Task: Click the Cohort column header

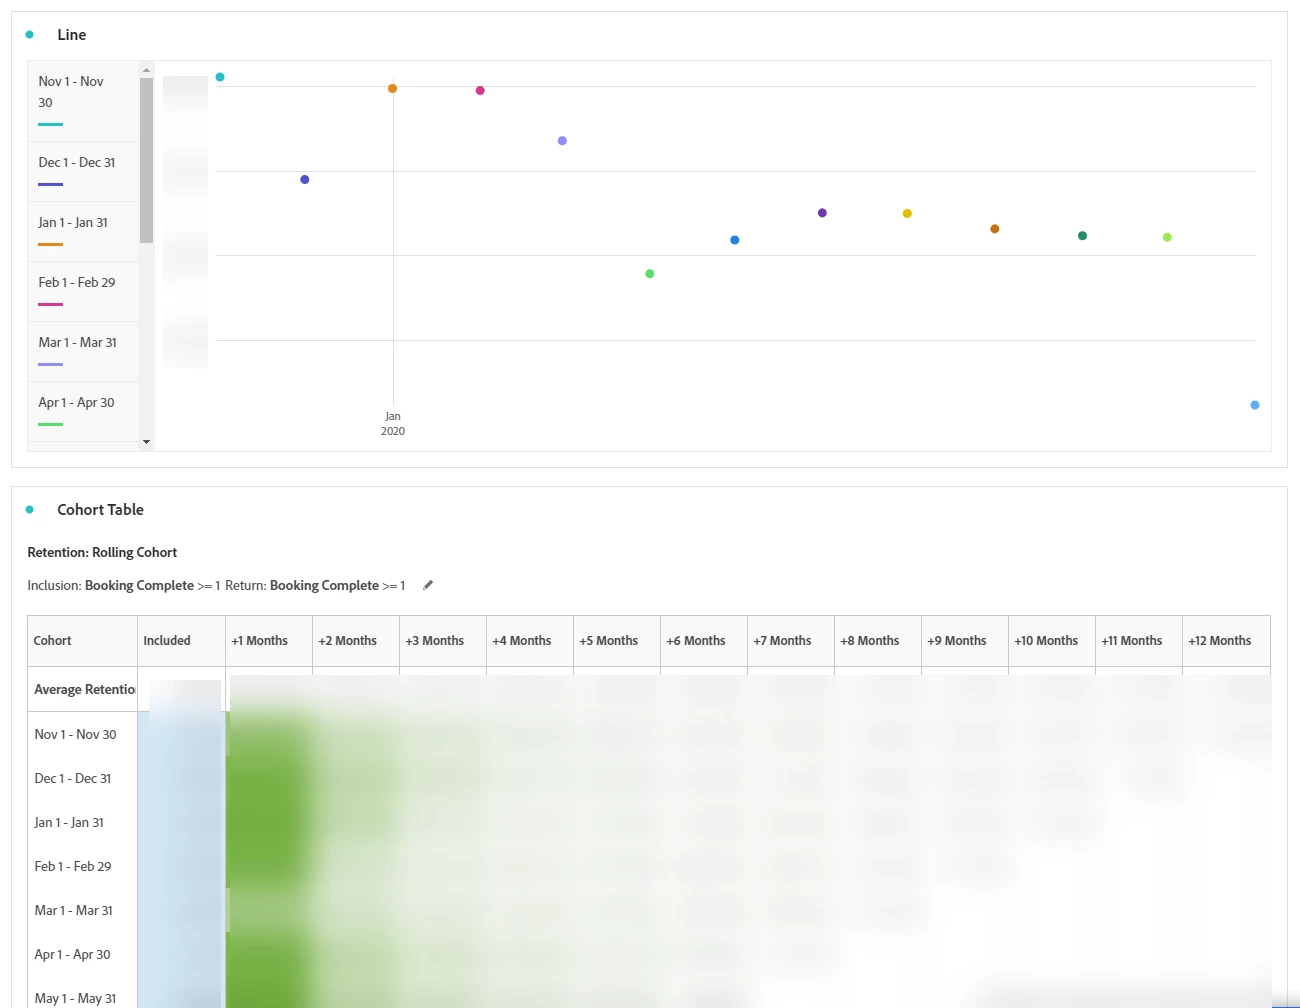Action: (82, 641)
